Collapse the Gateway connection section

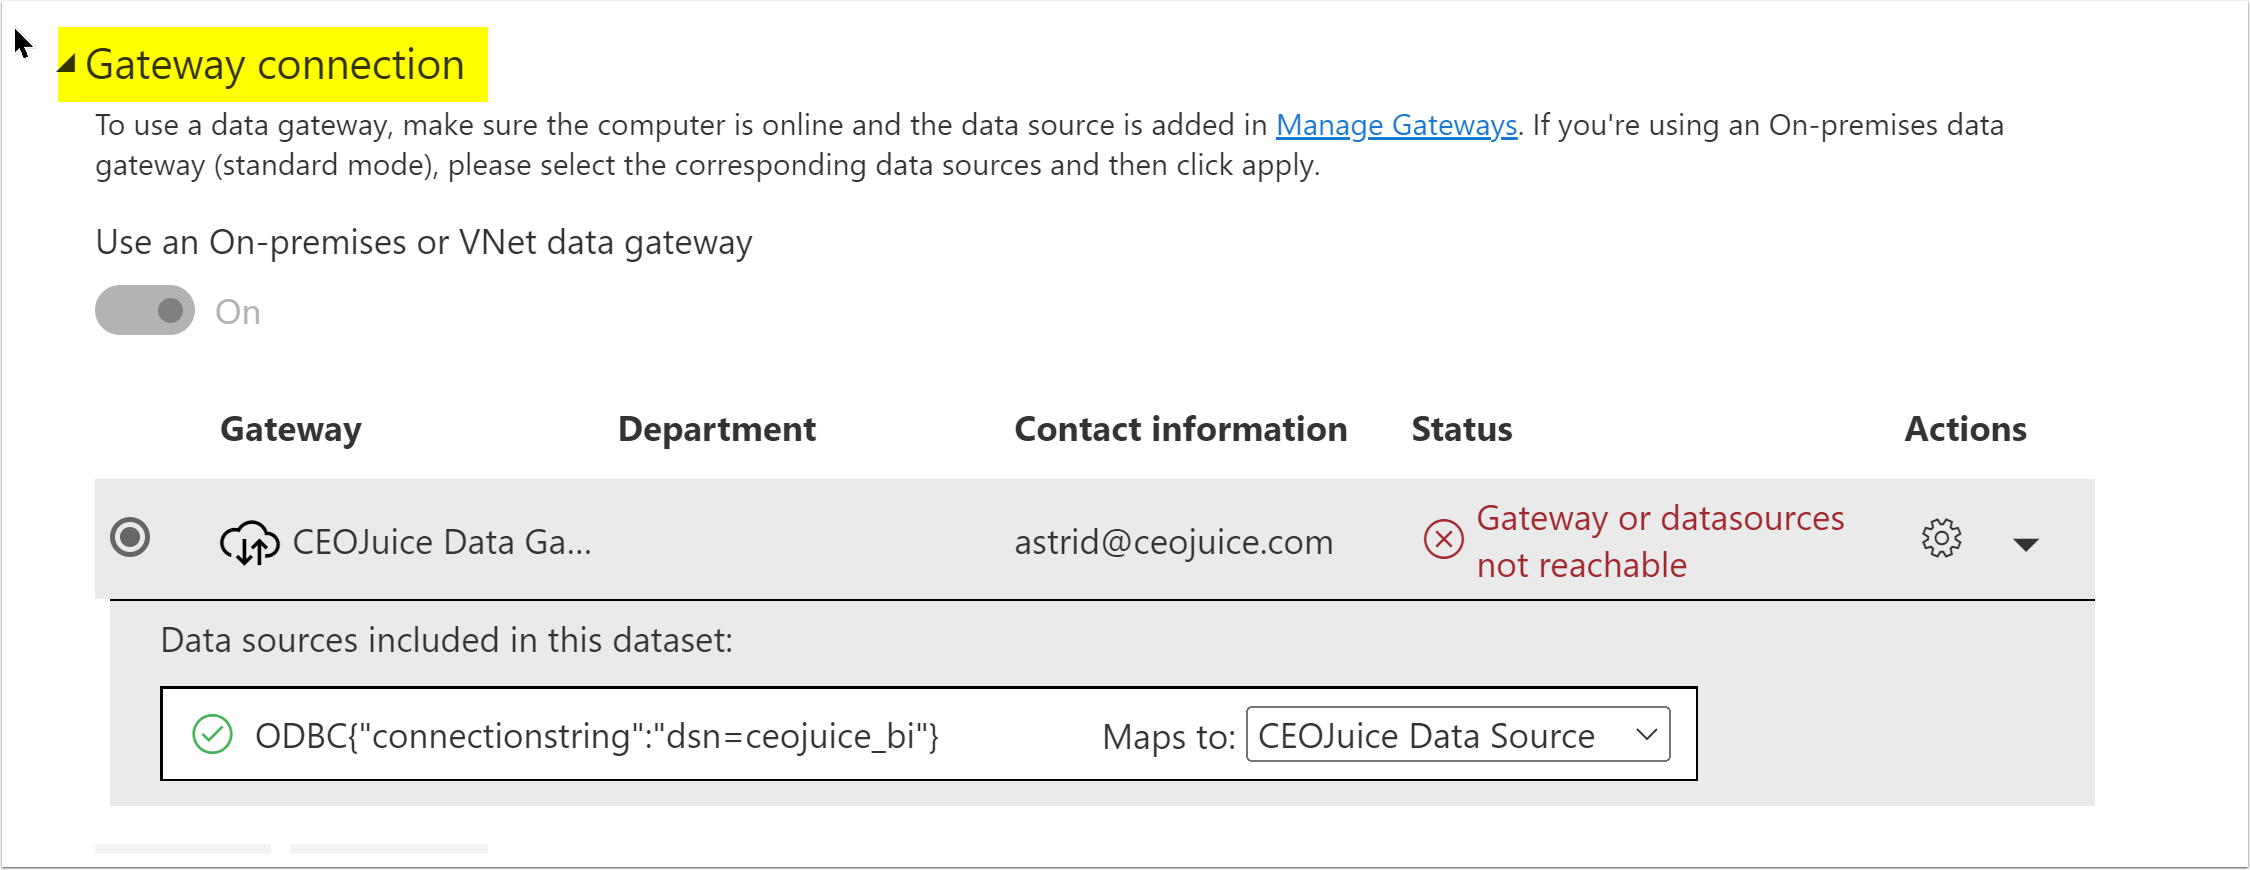[x=67, y=64]
